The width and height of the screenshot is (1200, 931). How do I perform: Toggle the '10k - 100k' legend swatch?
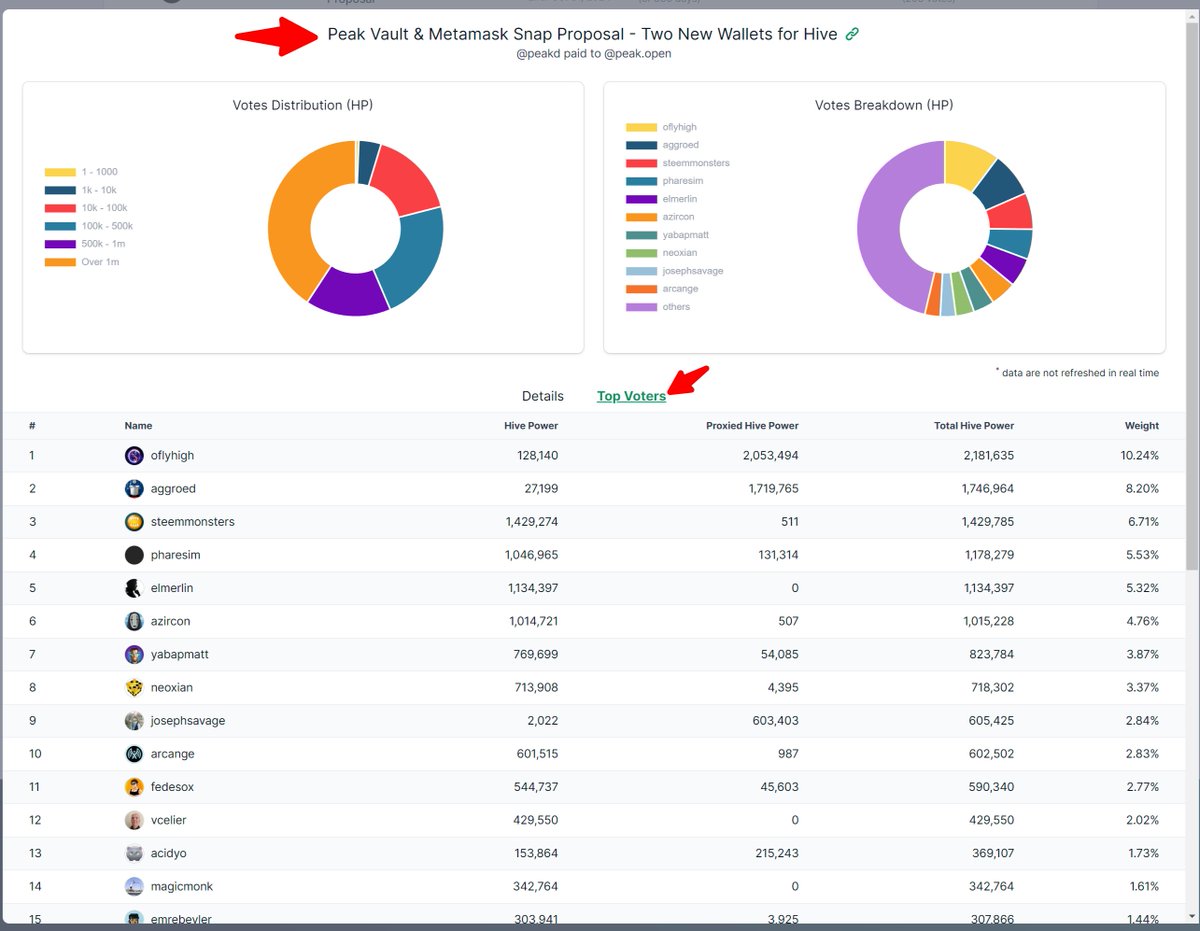tap(60, 208)
